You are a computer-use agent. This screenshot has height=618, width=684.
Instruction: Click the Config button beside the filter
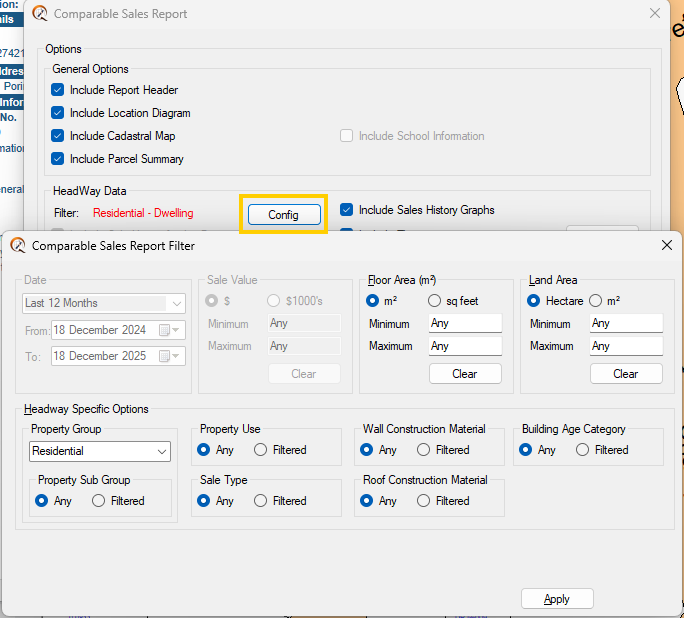285,214
